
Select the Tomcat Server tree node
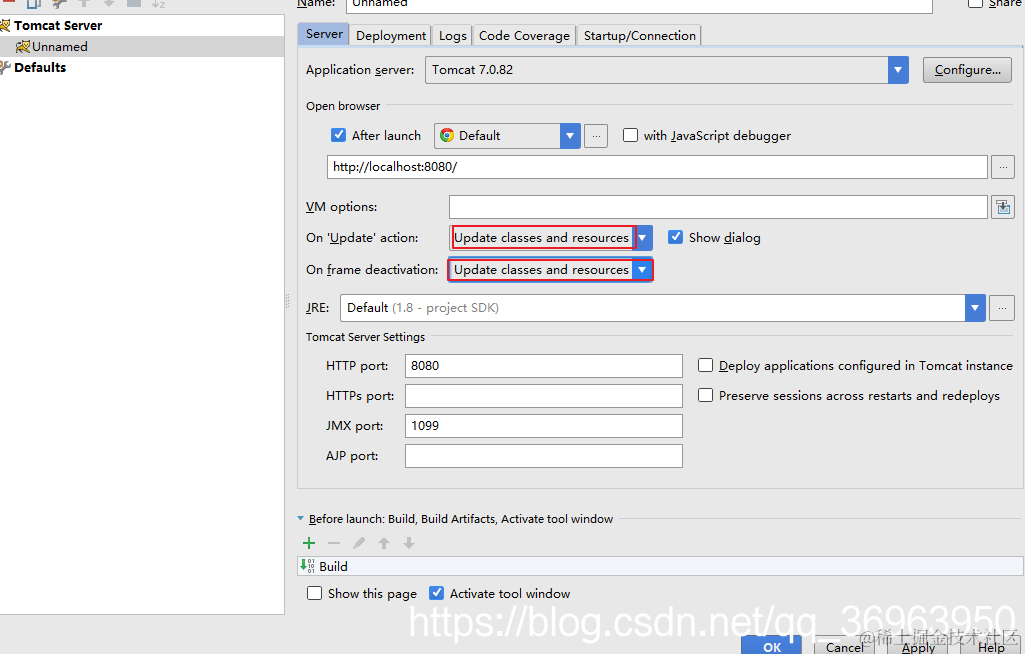[58, 26]
